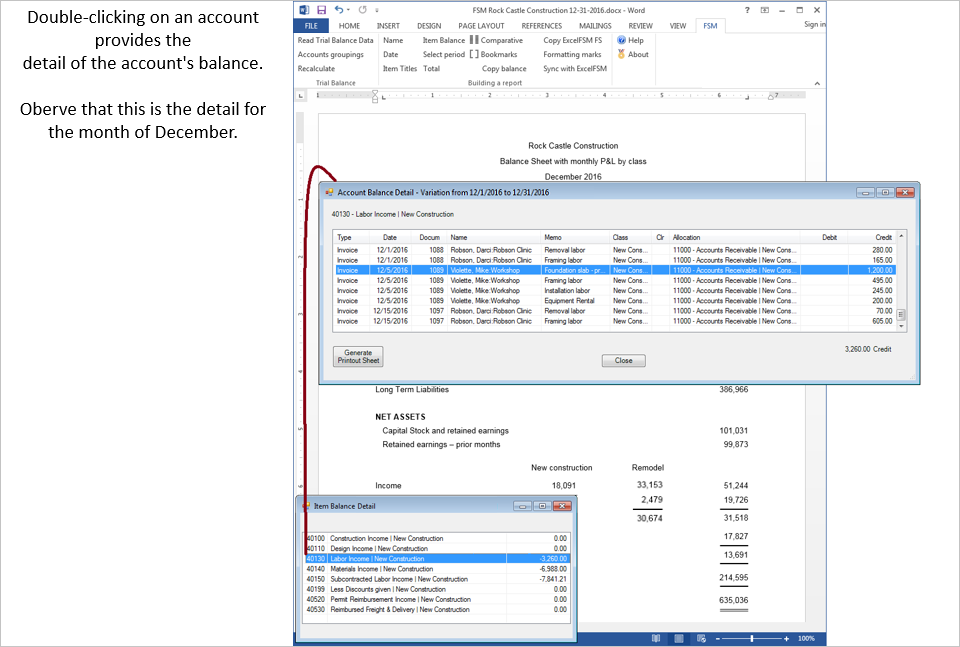Collapse the ribbon with the chevron arrow
Viewport: 960px width, 647px height.
(817, 83)
